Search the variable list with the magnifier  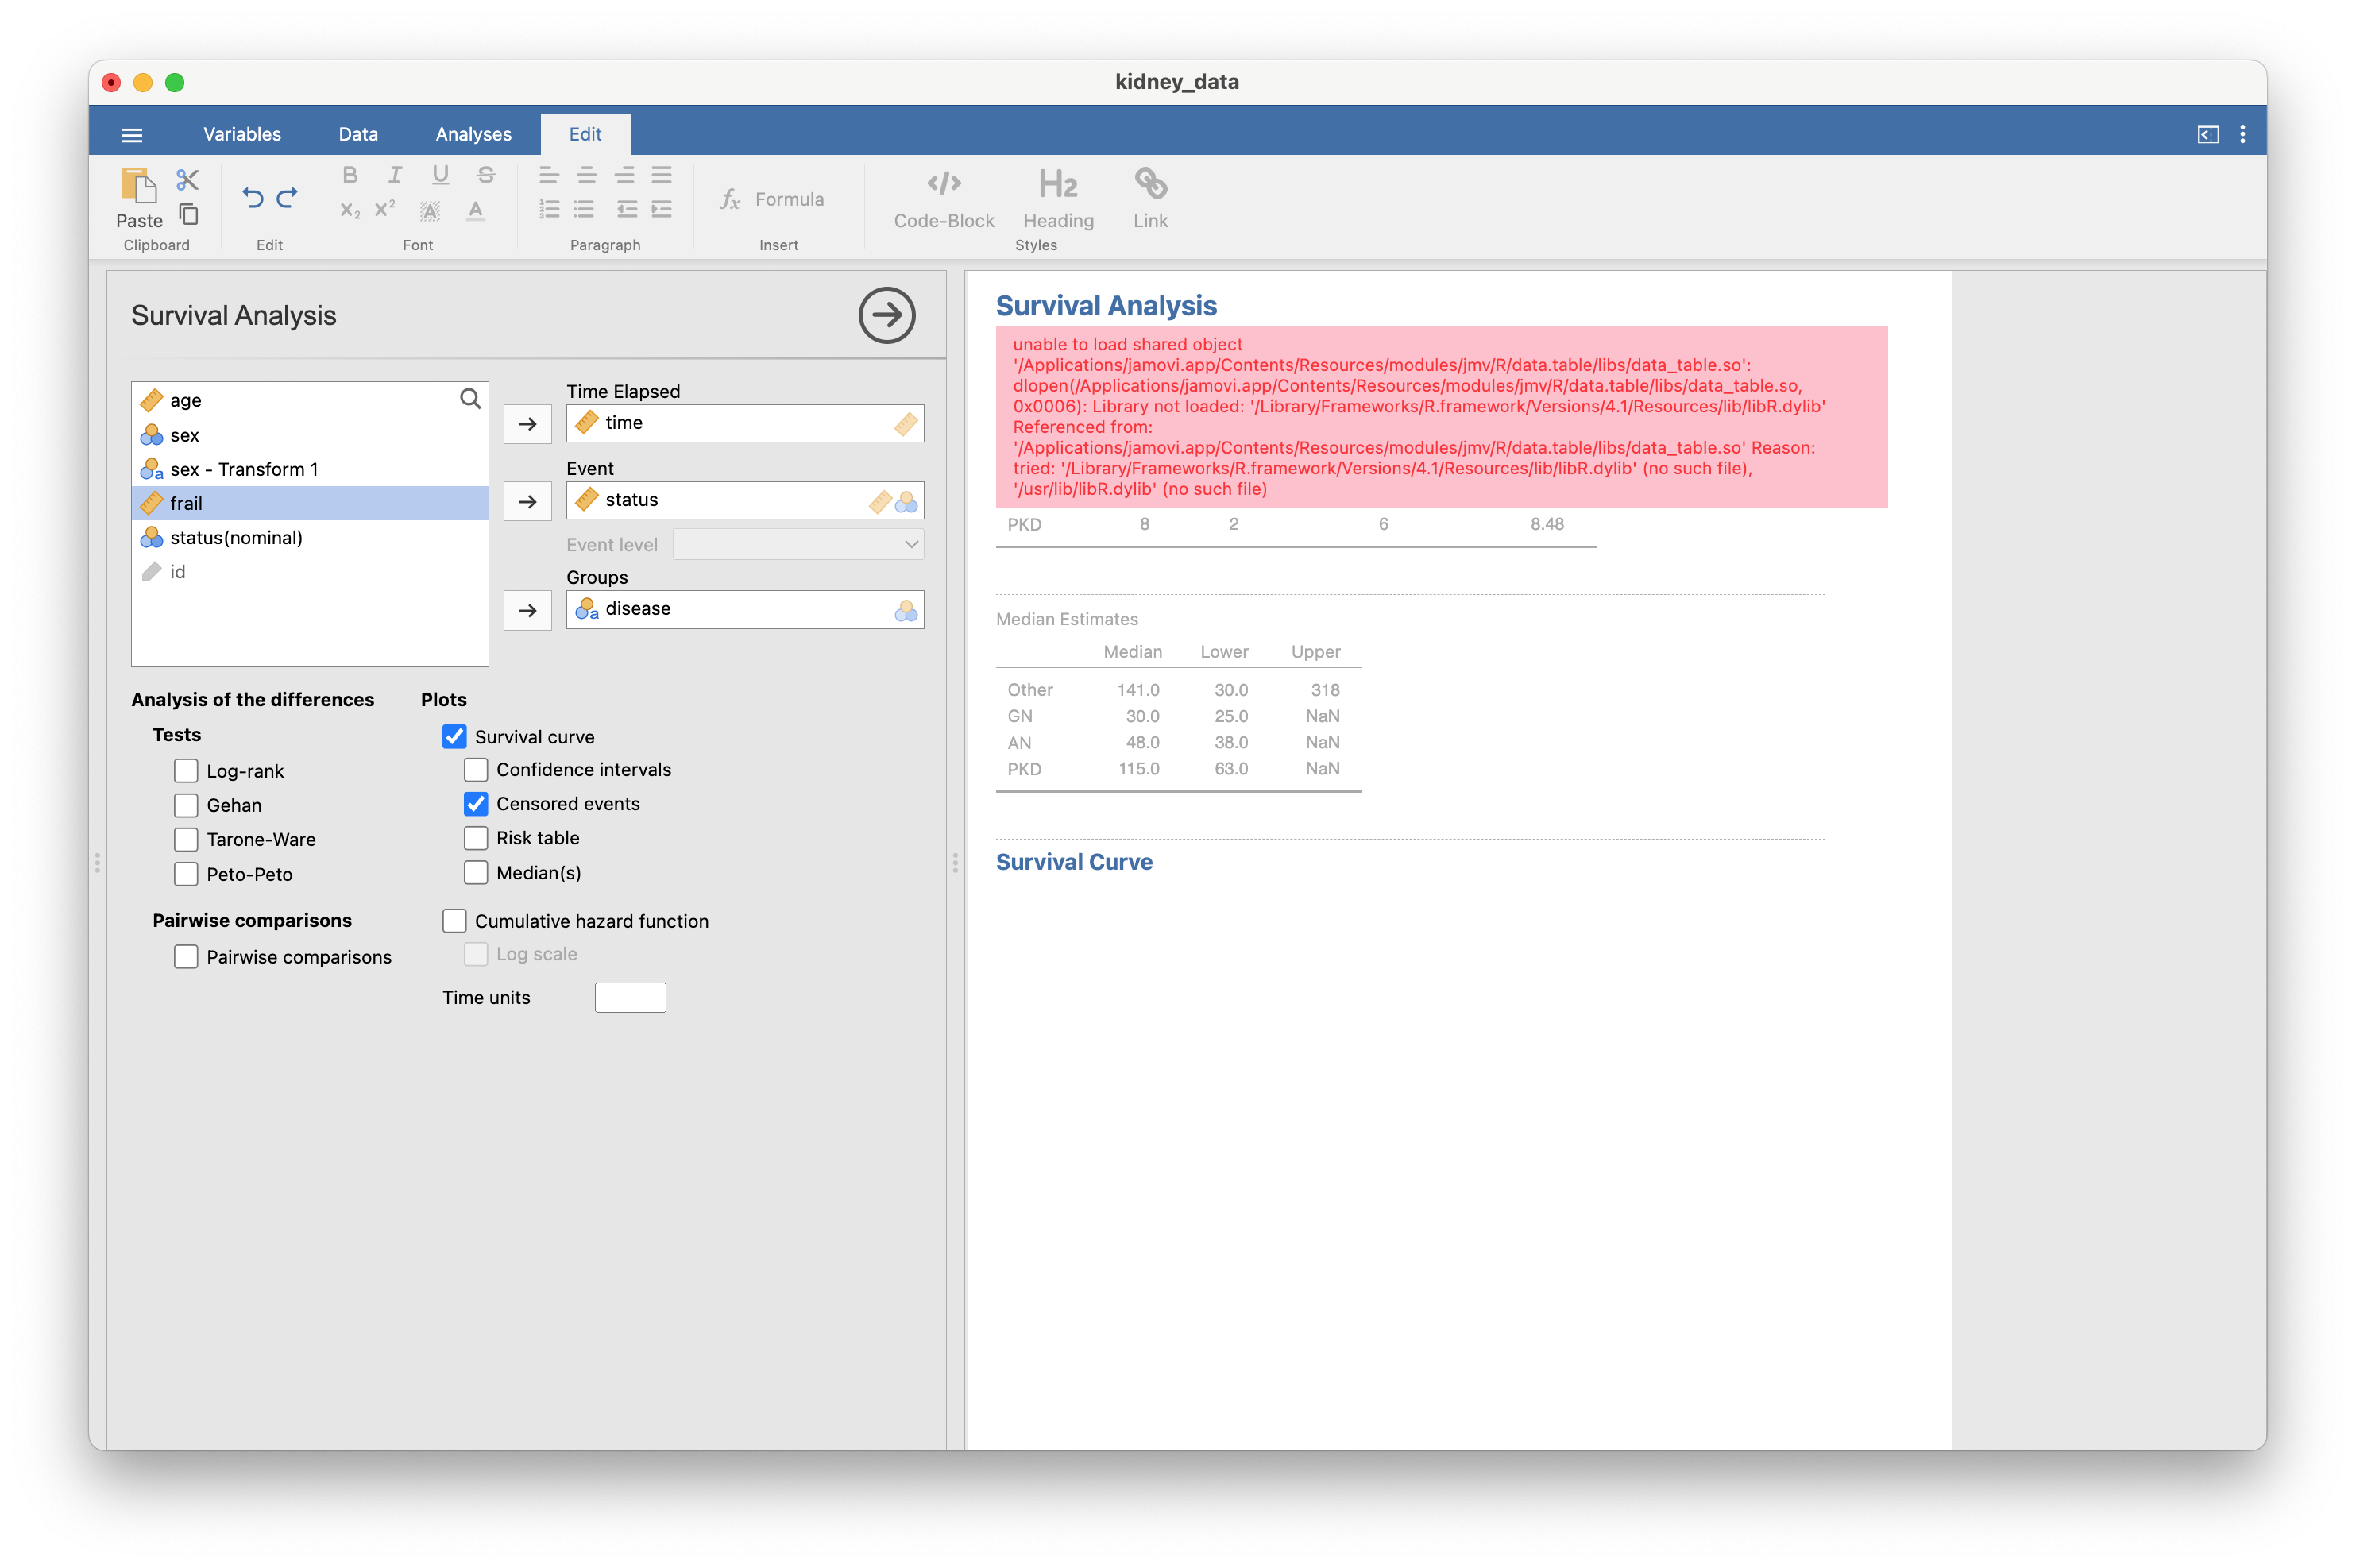pyautogui.click(x=470, y=400)
